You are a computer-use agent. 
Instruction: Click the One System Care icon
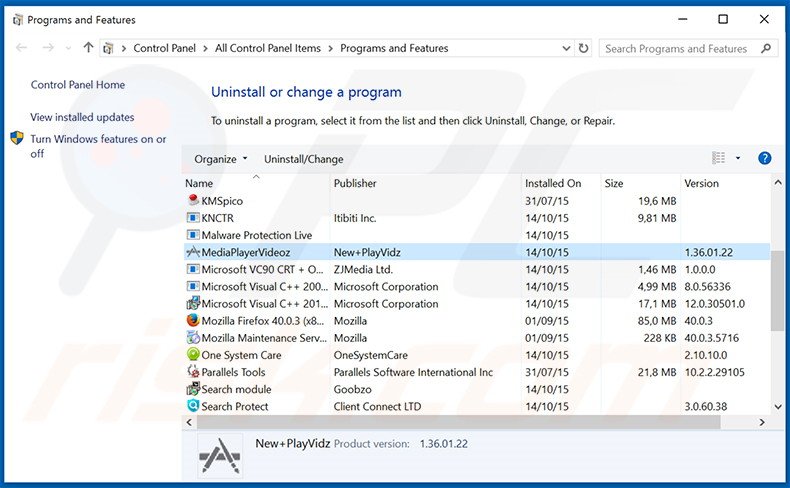tap(193, 355)
